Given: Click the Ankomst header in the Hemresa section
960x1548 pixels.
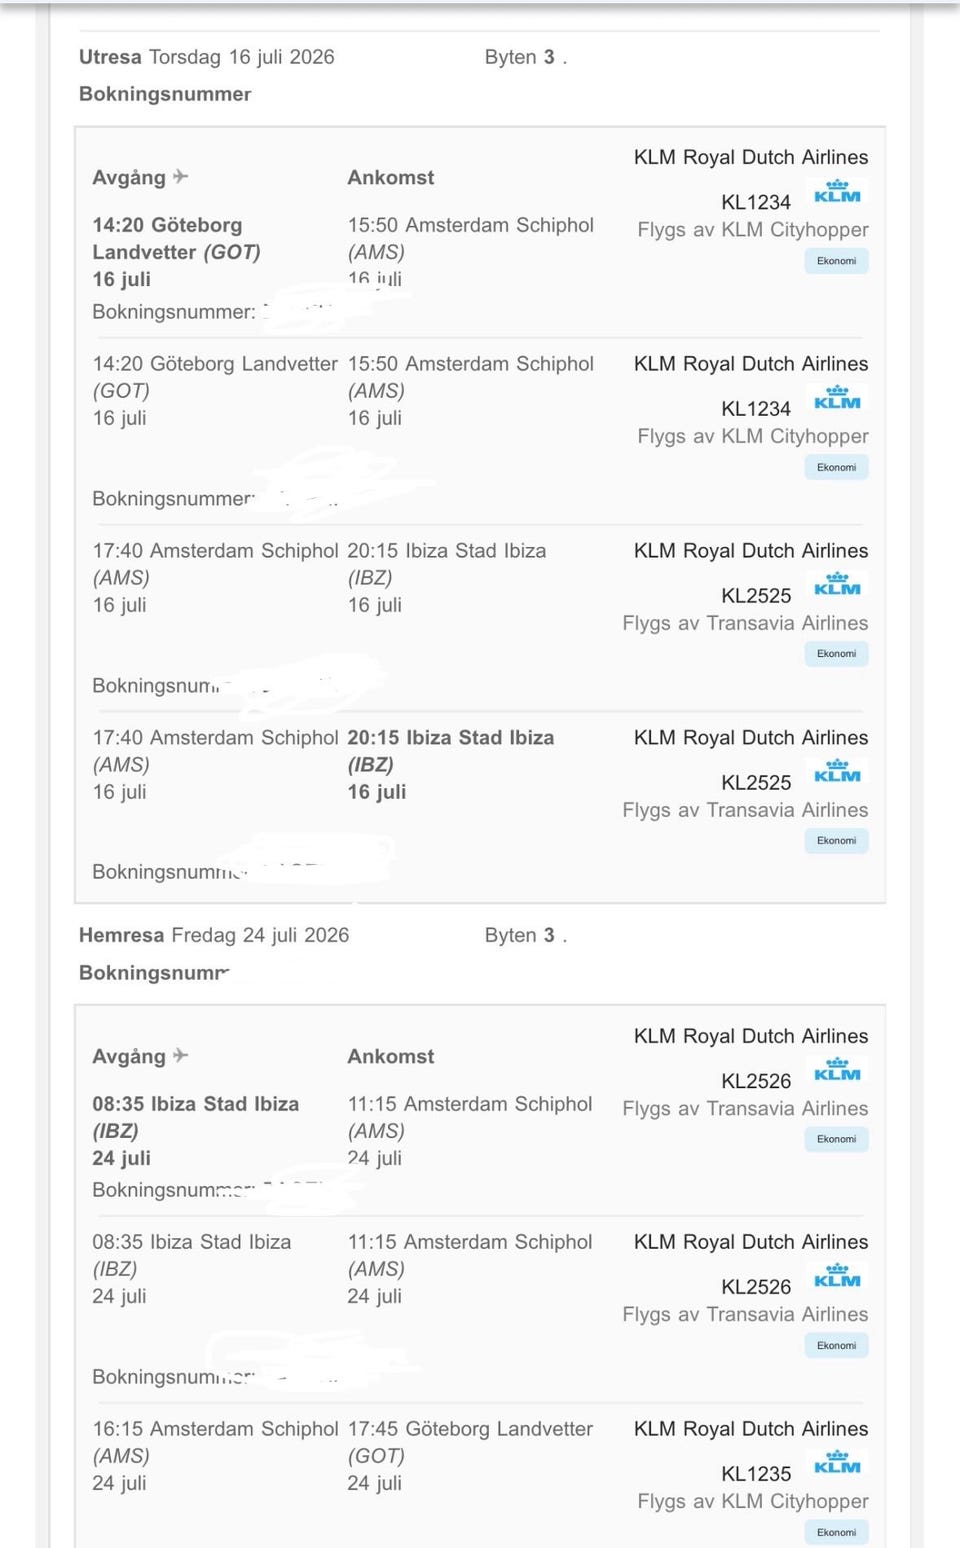Looking at the screenshot, I should pyautogui.click(x=391, y=1056).
